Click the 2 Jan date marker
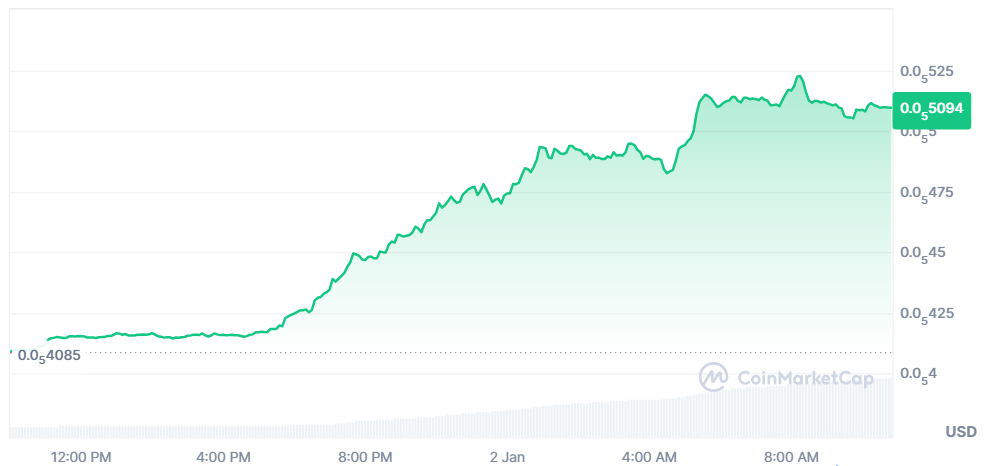The width and height of the screenshot is (990, 466). (507, 457)
